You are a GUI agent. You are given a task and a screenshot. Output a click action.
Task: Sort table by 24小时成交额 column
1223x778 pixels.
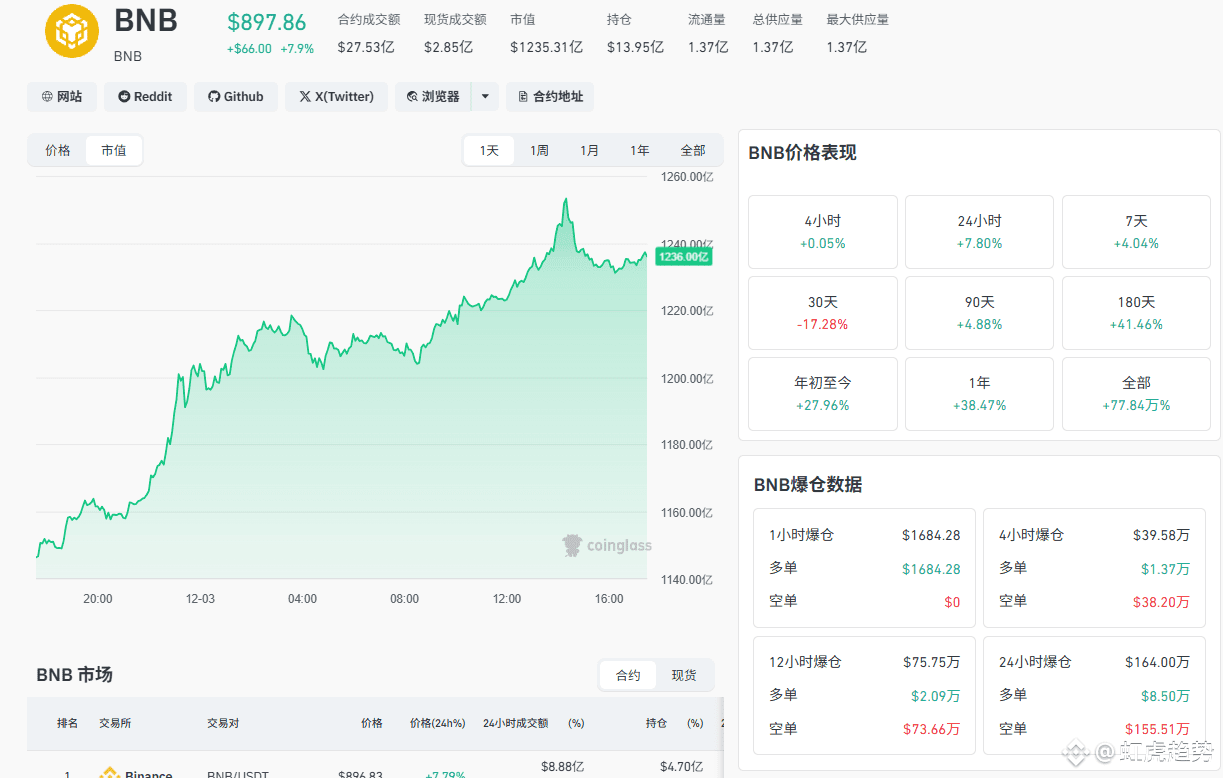[x=515, y=723]
